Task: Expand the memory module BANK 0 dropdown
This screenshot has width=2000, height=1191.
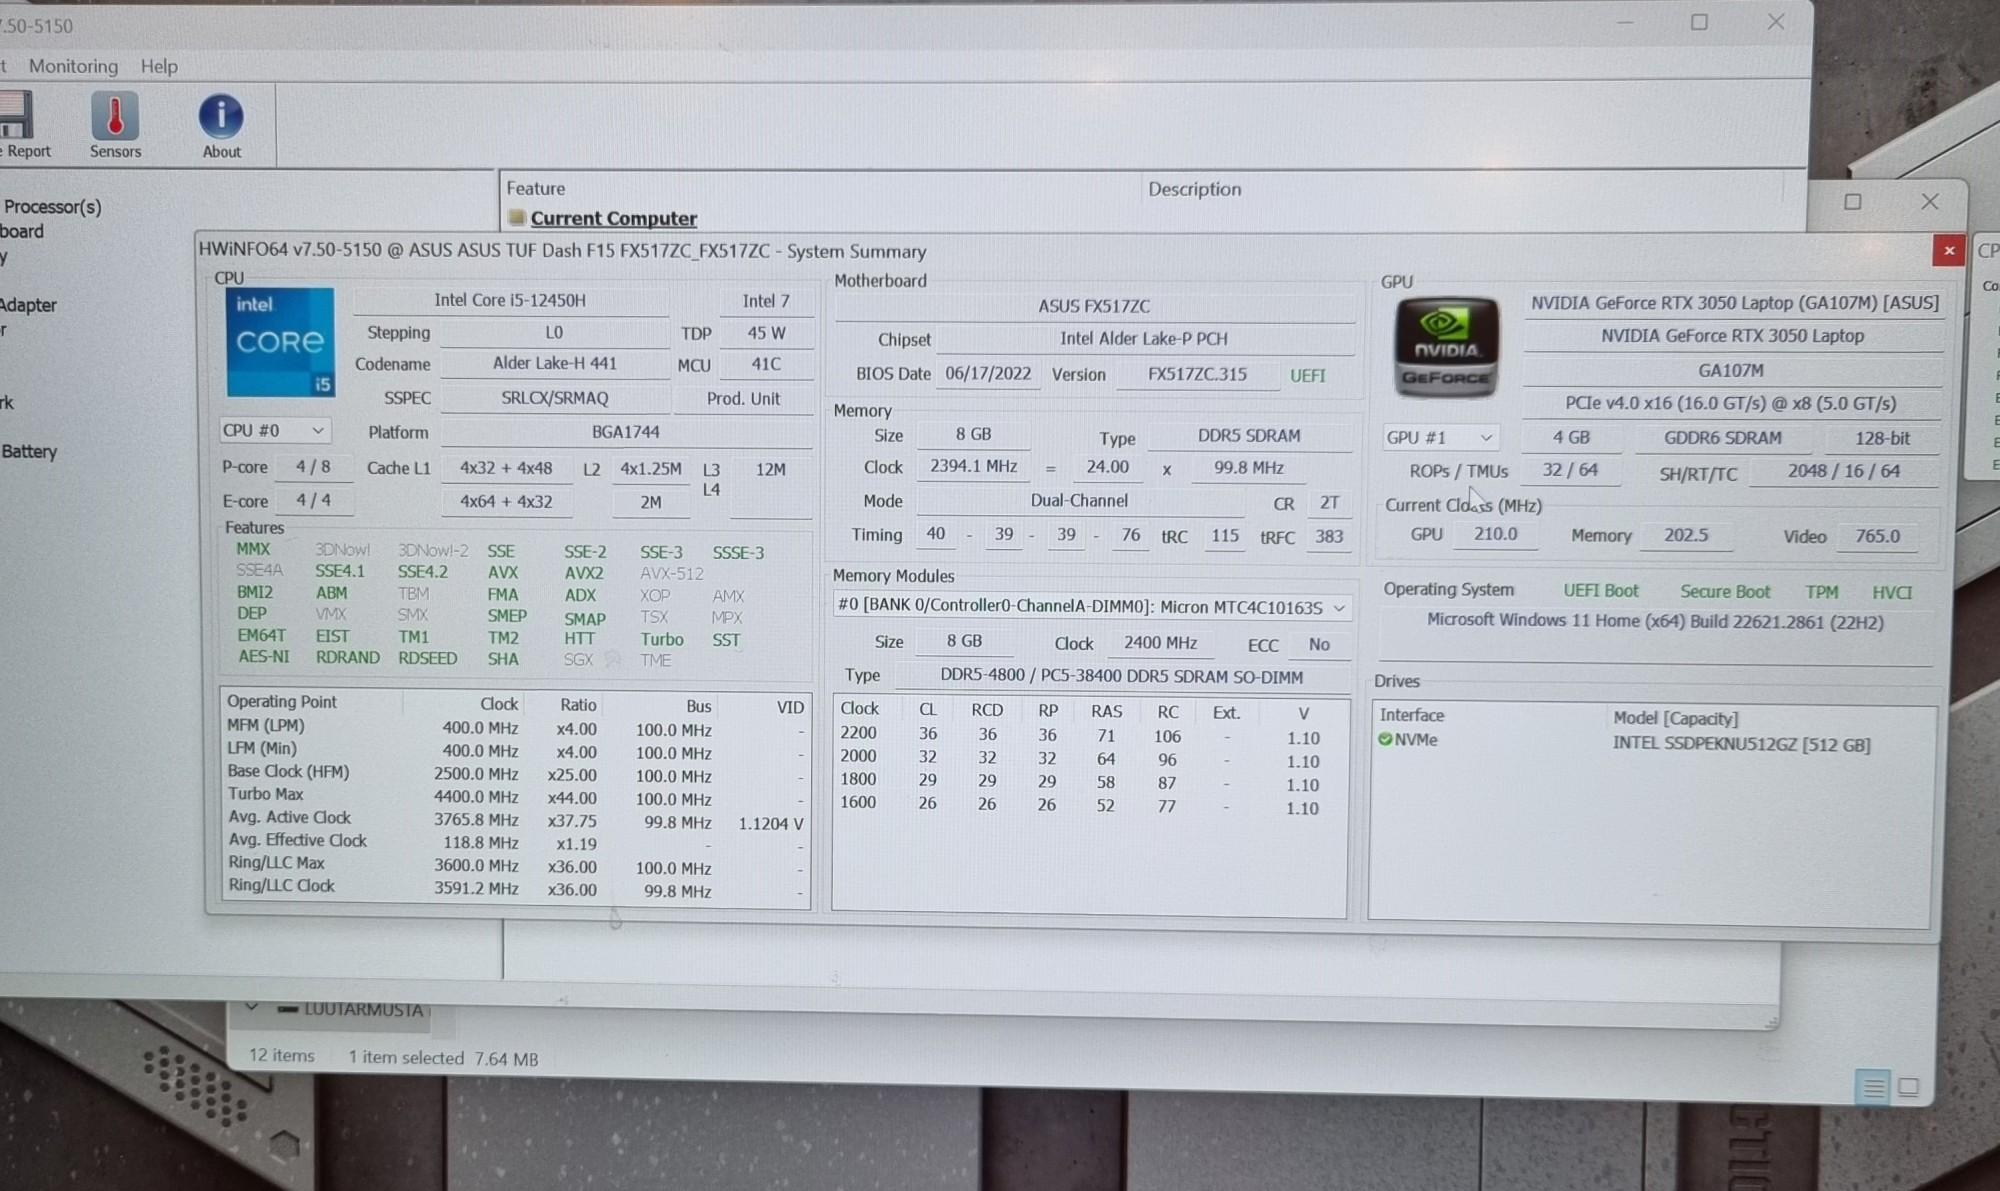Action: pyautogui.click(x=1091, y=607)
